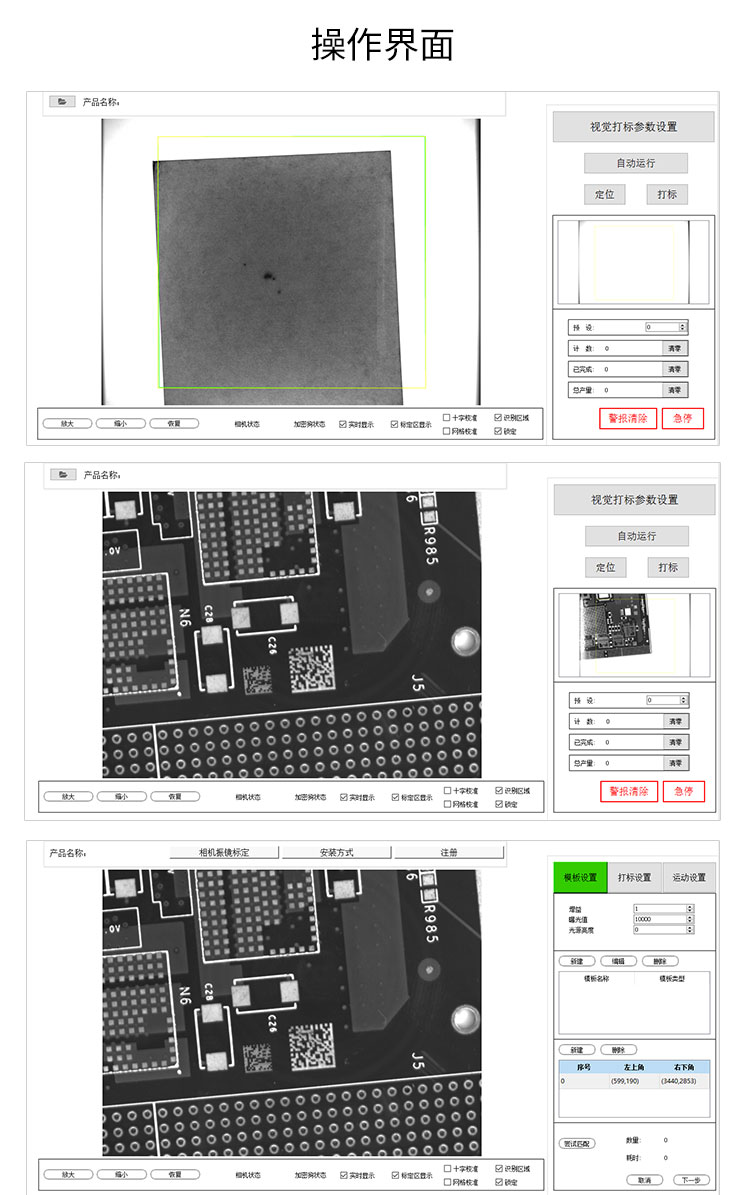750x1195 pixels.
Task: Uncheck 识别区域 below the gray plate image
Action: click(x=499, y=418)
